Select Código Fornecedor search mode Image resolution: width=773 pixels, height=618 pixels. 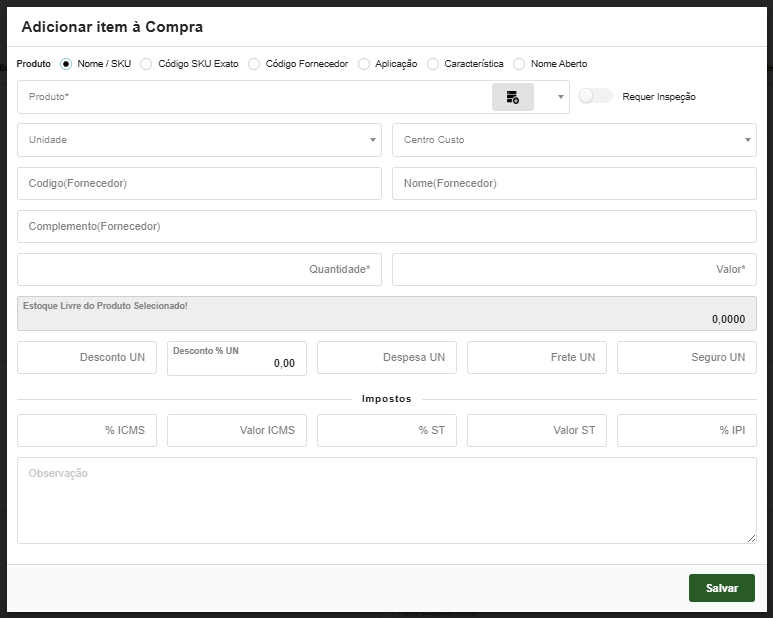click(254, 64)
